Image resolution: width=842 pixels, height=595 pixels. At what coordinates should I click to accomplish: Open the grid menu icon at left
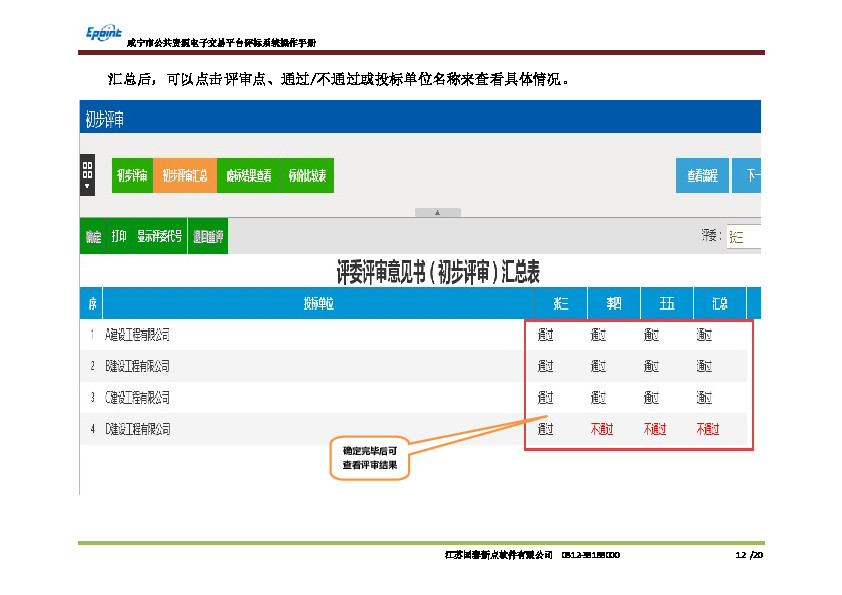click(87, 175)
